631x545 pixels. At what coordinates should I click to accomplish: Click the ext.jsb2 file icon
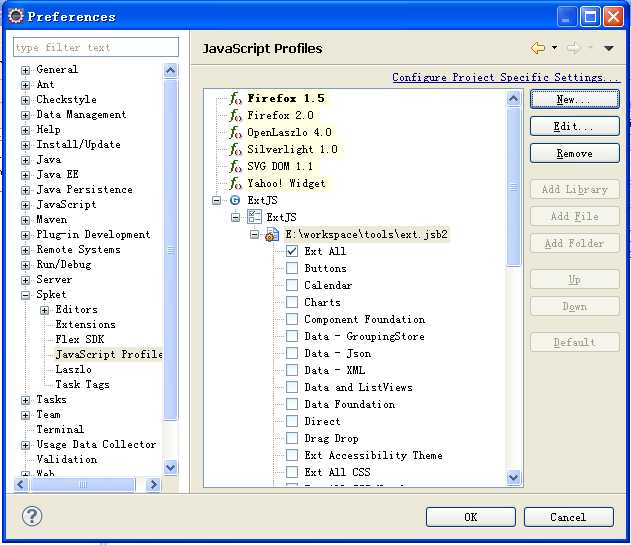[272, 235]
